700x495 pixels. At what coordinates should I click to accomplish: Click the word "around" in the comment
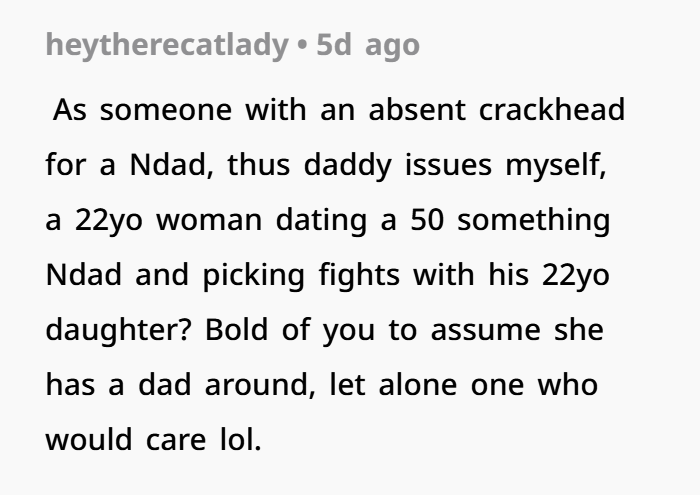click(260, 384)
